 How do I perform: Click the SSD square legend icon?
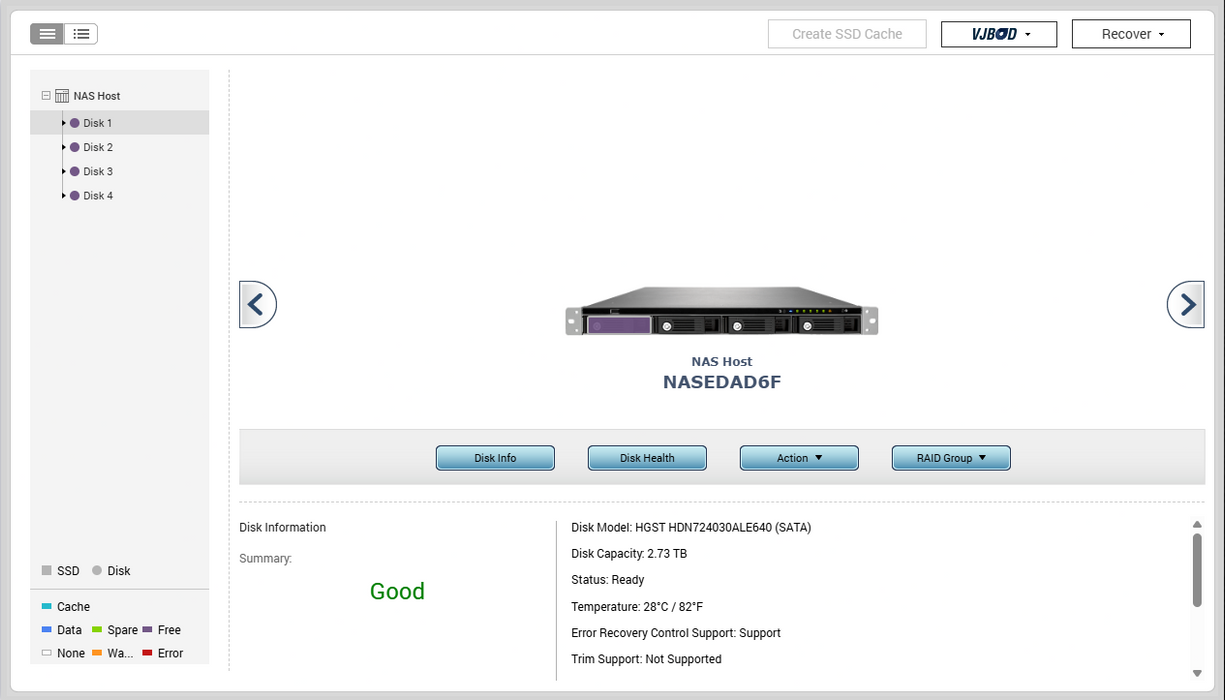[x=47, y=571]
